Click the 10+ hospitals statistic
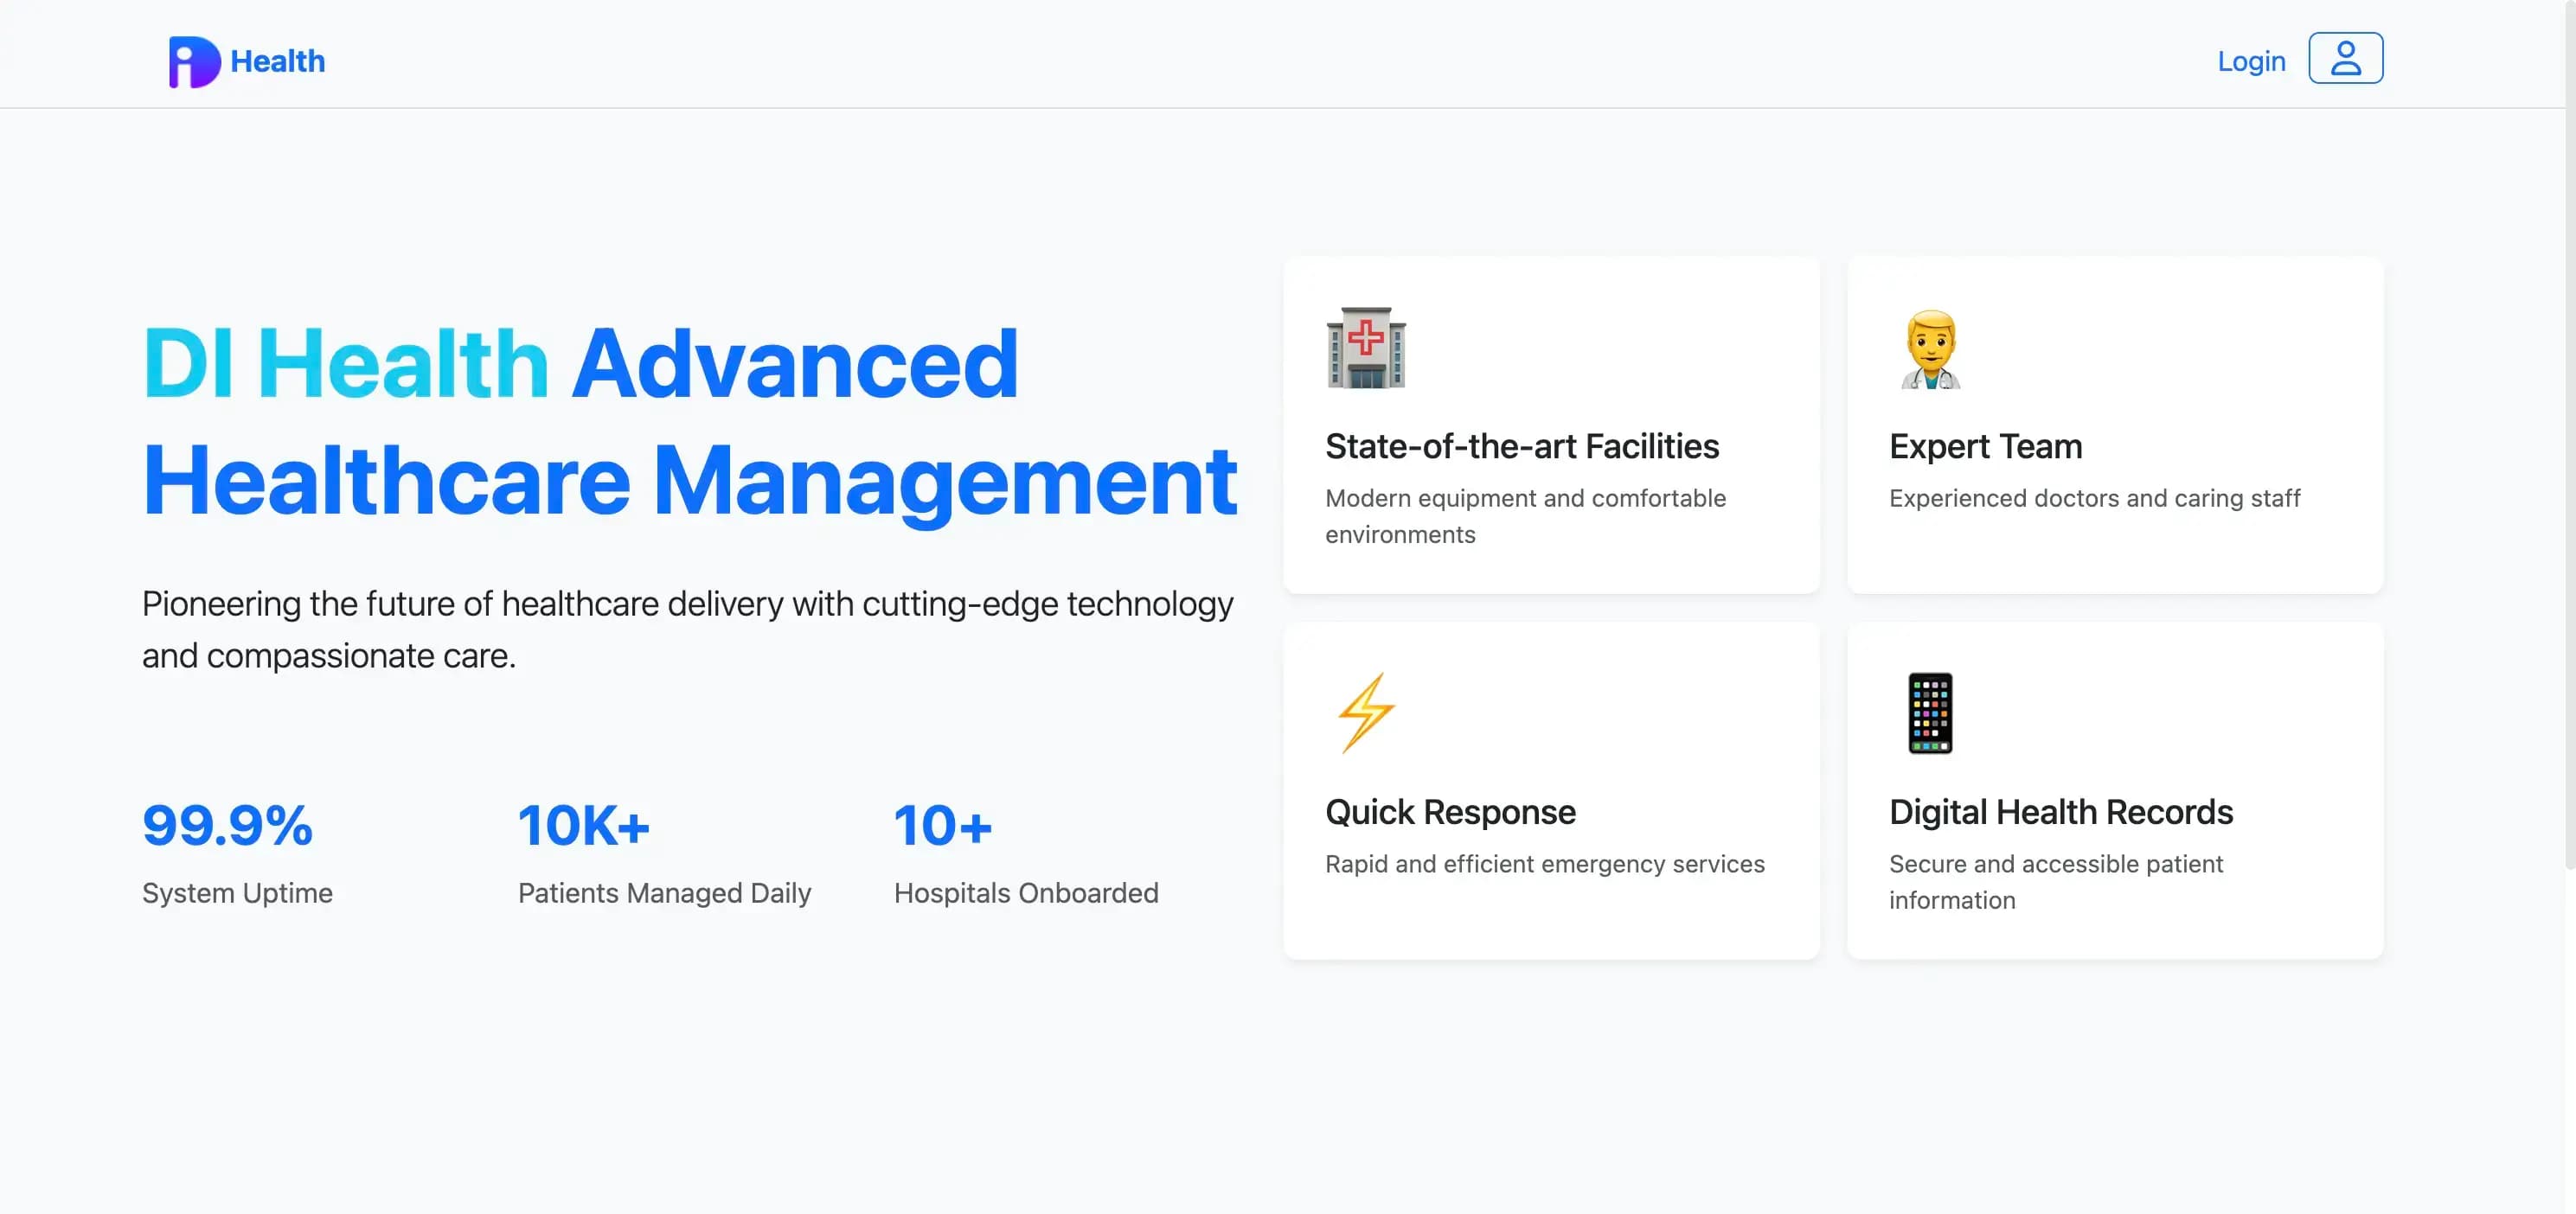 [x=943, y=826]
